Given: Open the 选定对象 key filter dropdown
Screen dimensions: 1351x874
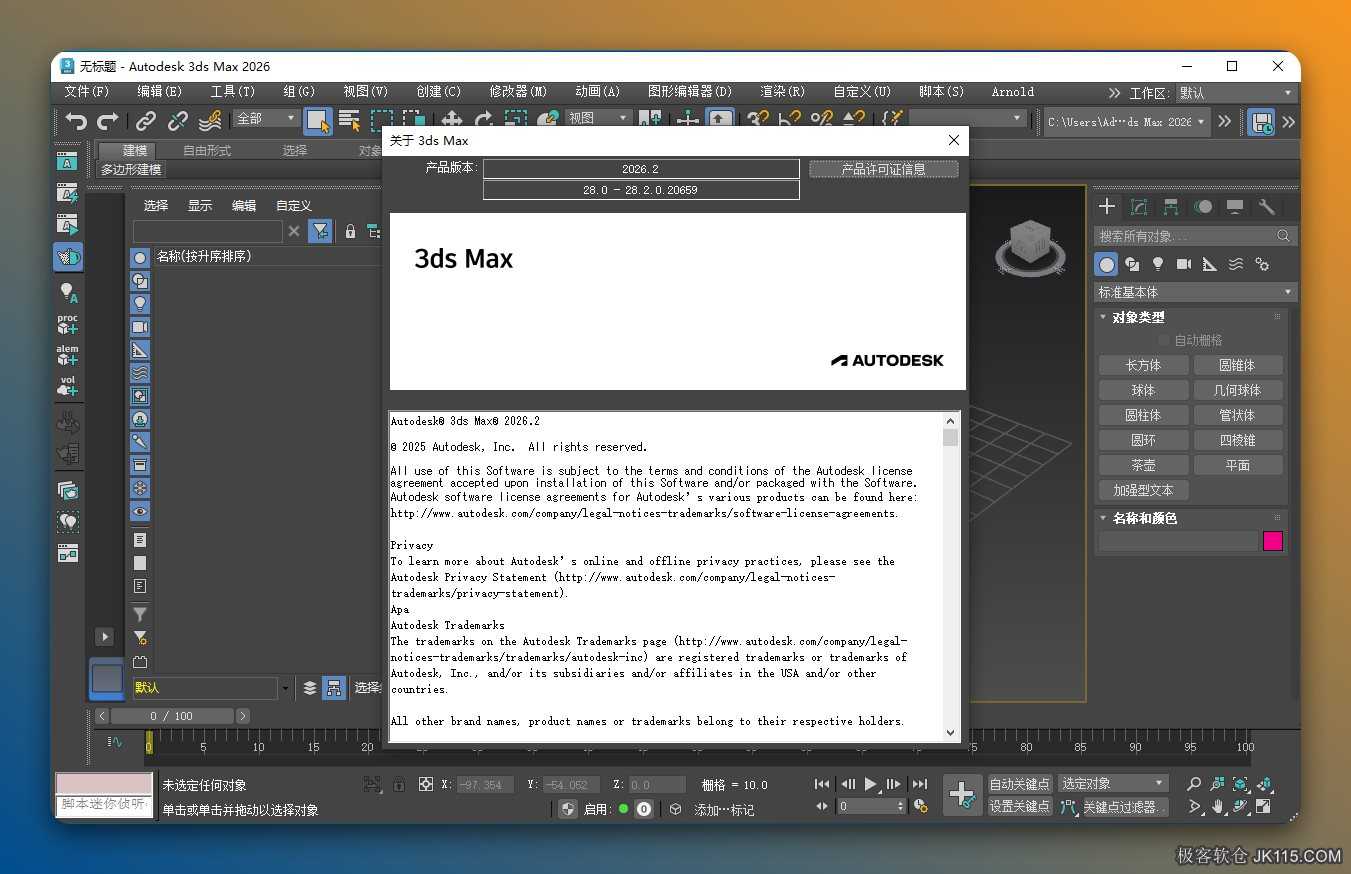Looking at the screenshot, I should pyautogui.click(x=1113, y=784).
